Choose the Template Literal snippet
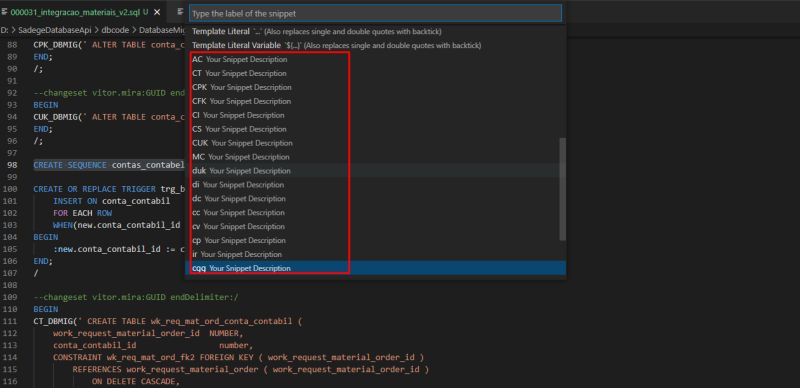The width and height of the screenshot is (800, 388). [x=376, y=32]
